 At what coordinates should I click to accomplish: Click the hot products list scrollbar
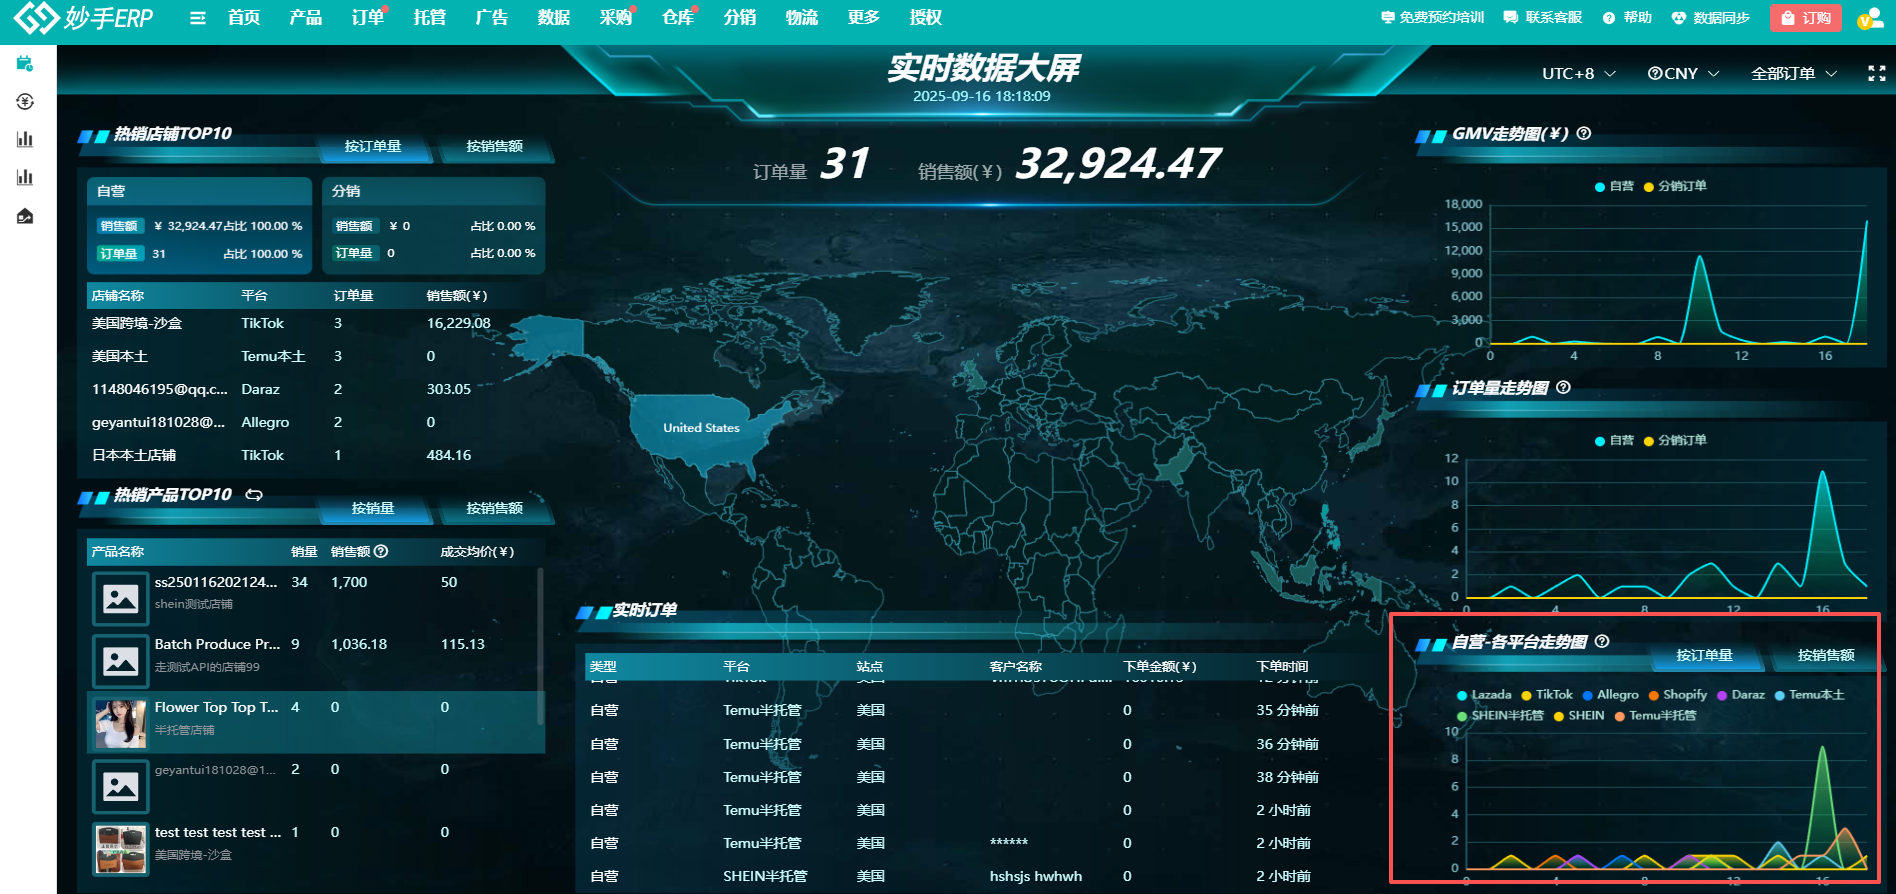[540, 645]
